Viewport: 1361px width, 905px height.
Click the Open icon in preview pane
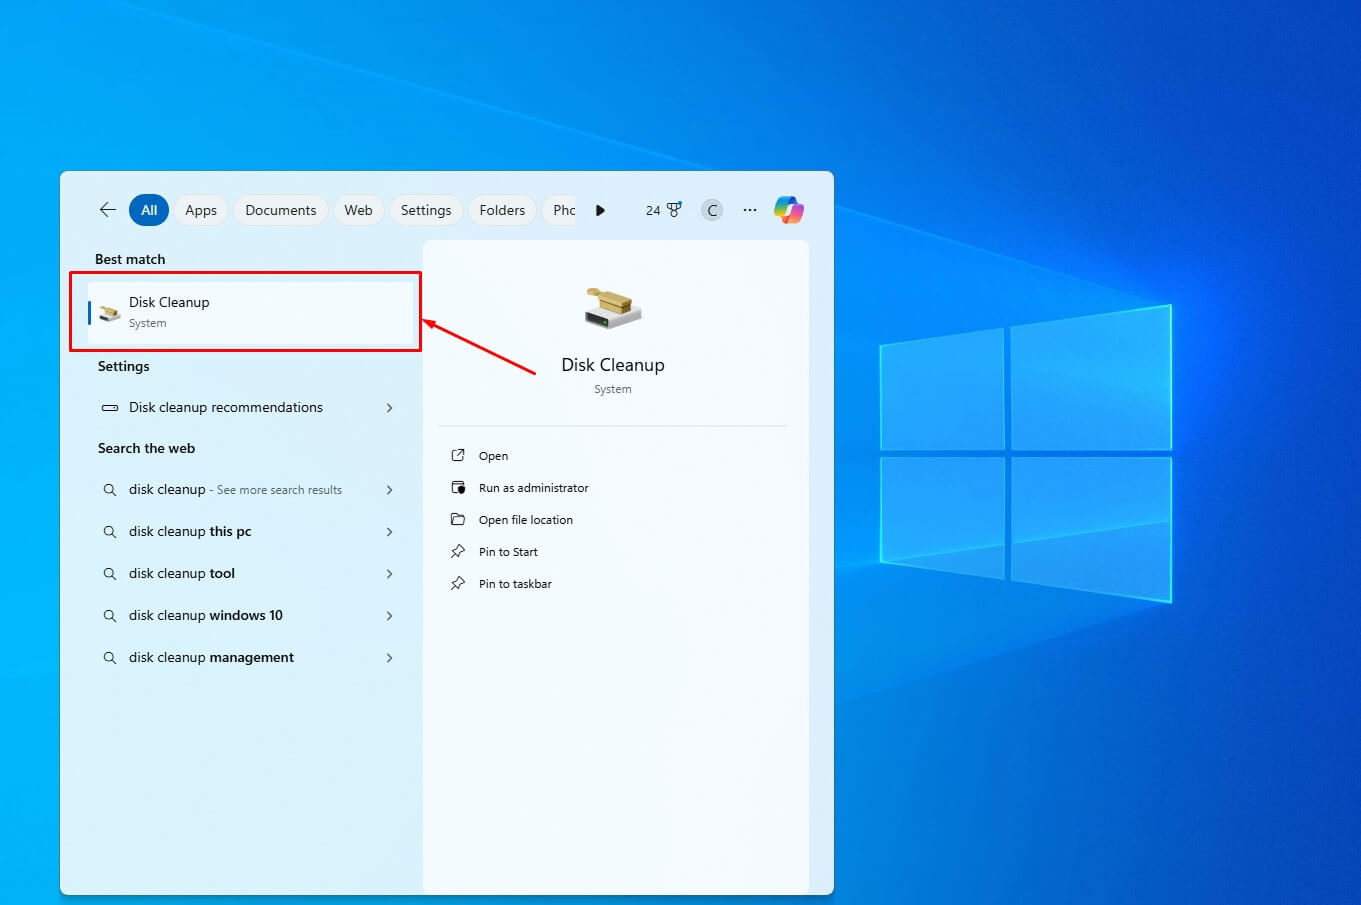point(458,455)
